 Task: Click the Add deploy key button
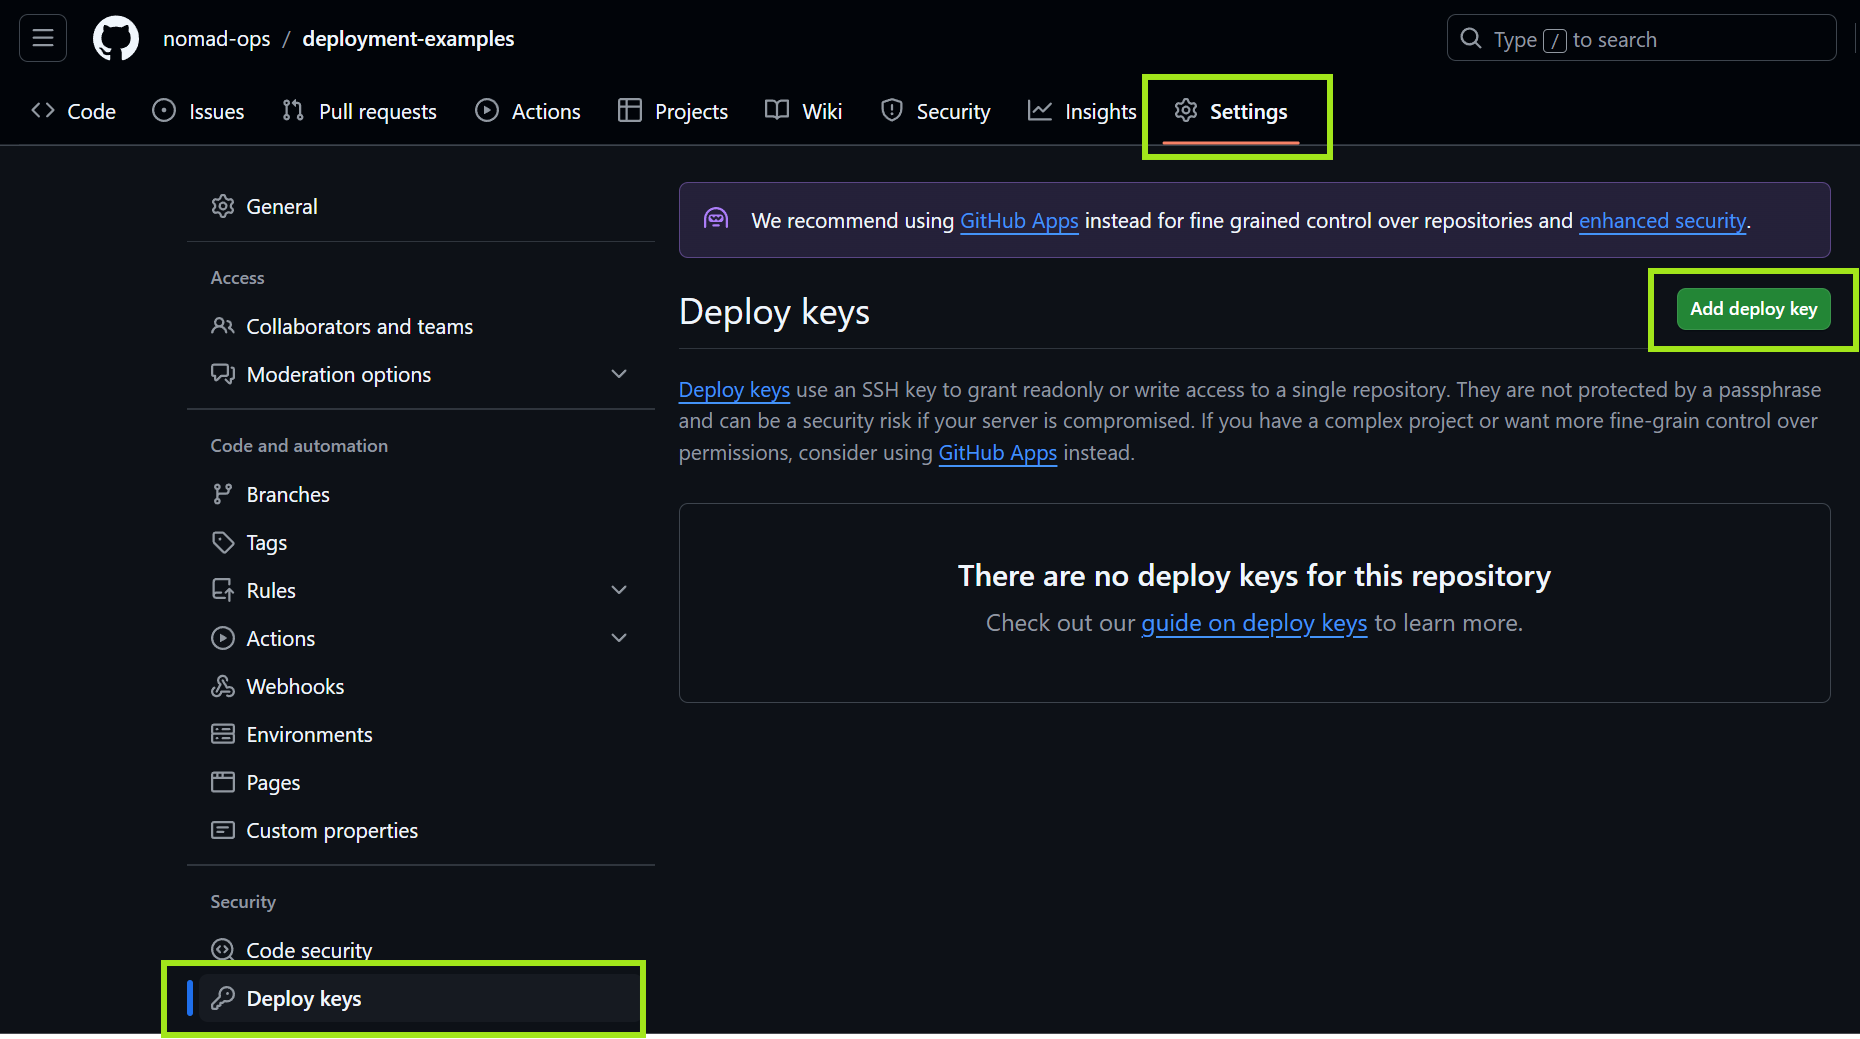tap(1753, 309)
